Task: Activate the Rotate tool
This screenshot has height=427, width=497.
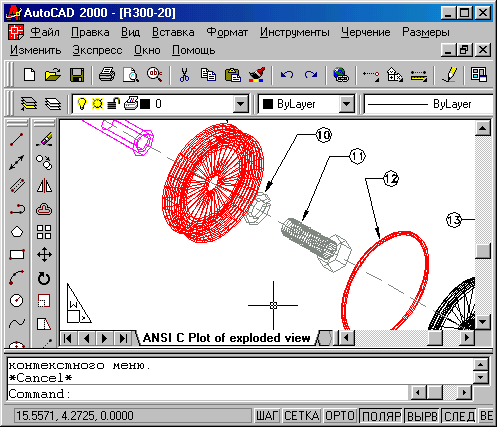Action: [x=44, y=278]
